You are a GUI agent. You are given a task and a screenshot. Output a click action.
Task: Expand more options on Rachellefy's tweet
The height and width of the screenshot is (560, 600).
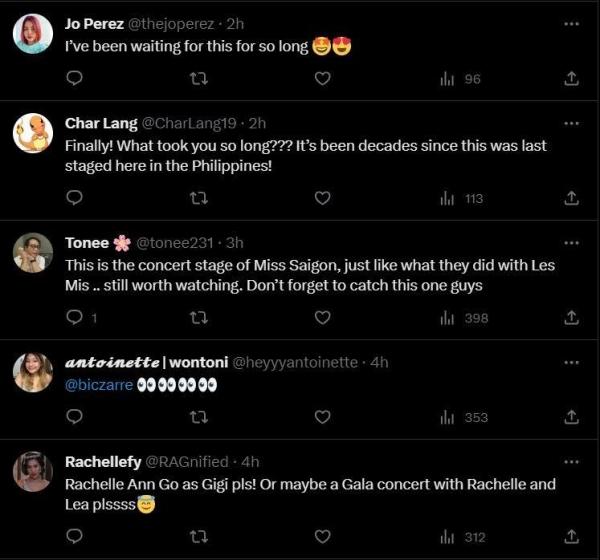pyautogui.click(x=572, y=461)
